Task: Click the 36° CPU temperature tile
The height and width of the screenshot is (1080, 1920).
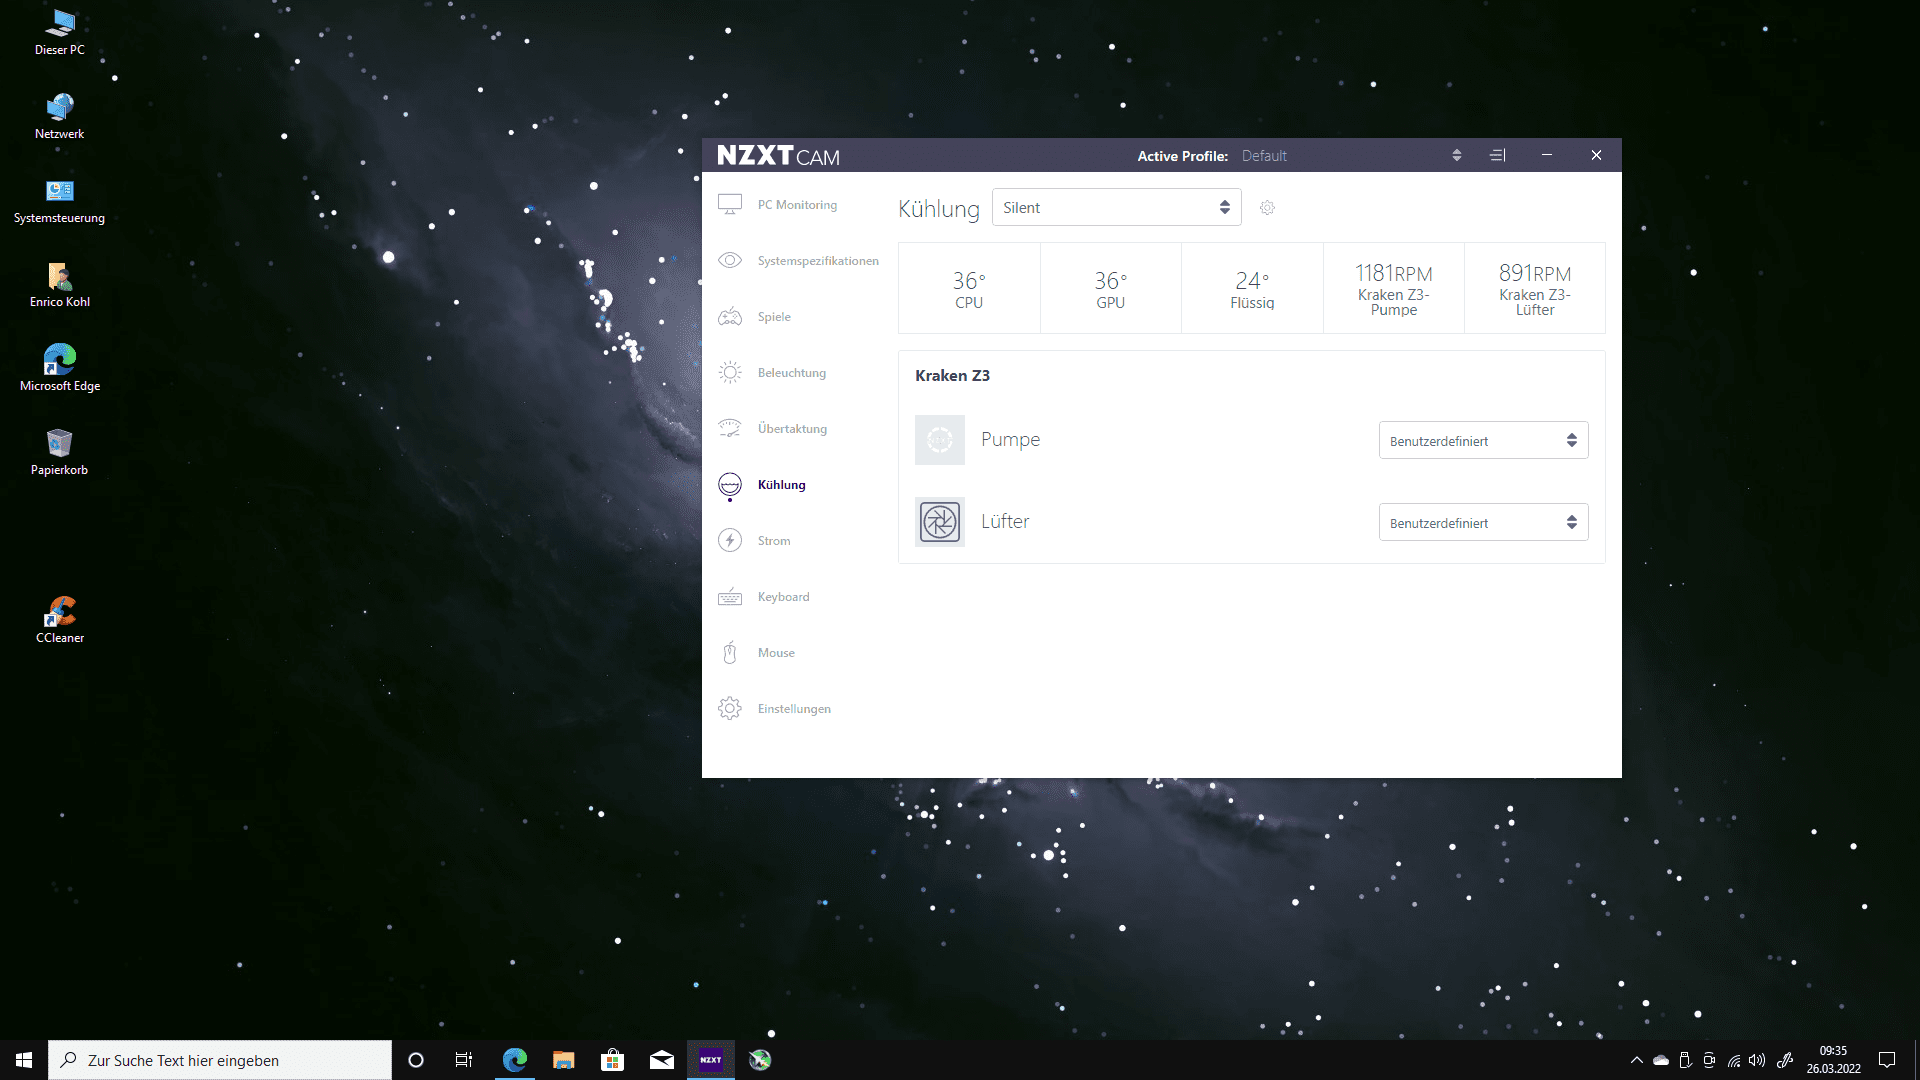Action: (x=969, y=289)
